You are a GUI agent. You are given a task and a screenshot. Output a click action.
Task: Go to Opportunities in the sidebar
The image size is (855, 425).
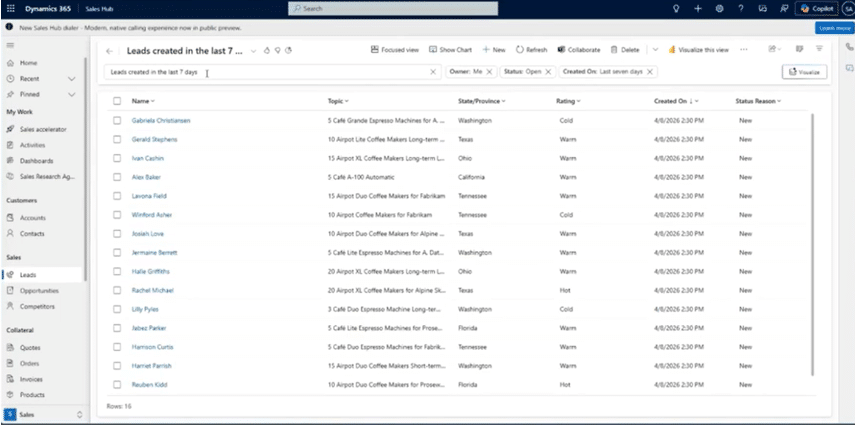click(x=39, y=290)
